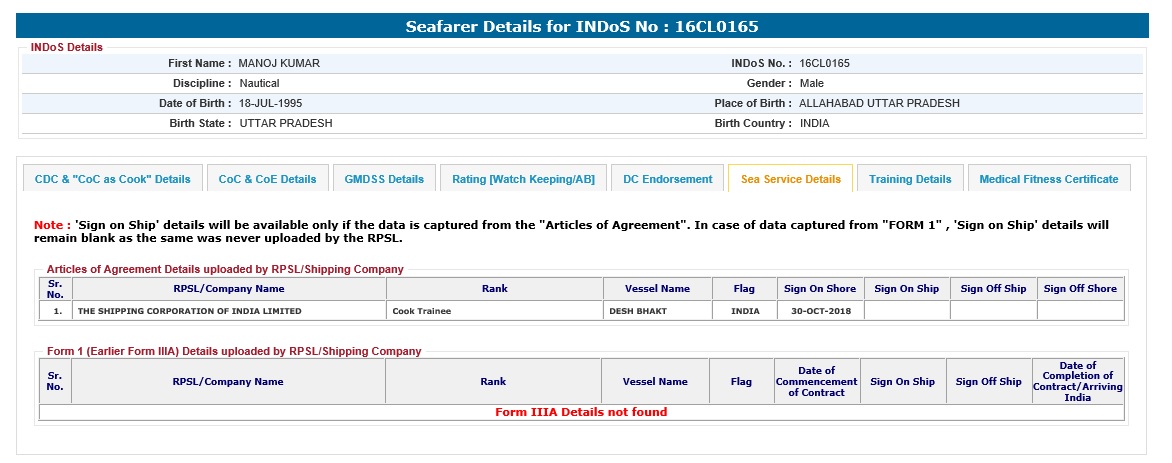Click the Sign Off Shore column header
The height and width of the screenshot is (463, 1172).
click(1080, 289)
